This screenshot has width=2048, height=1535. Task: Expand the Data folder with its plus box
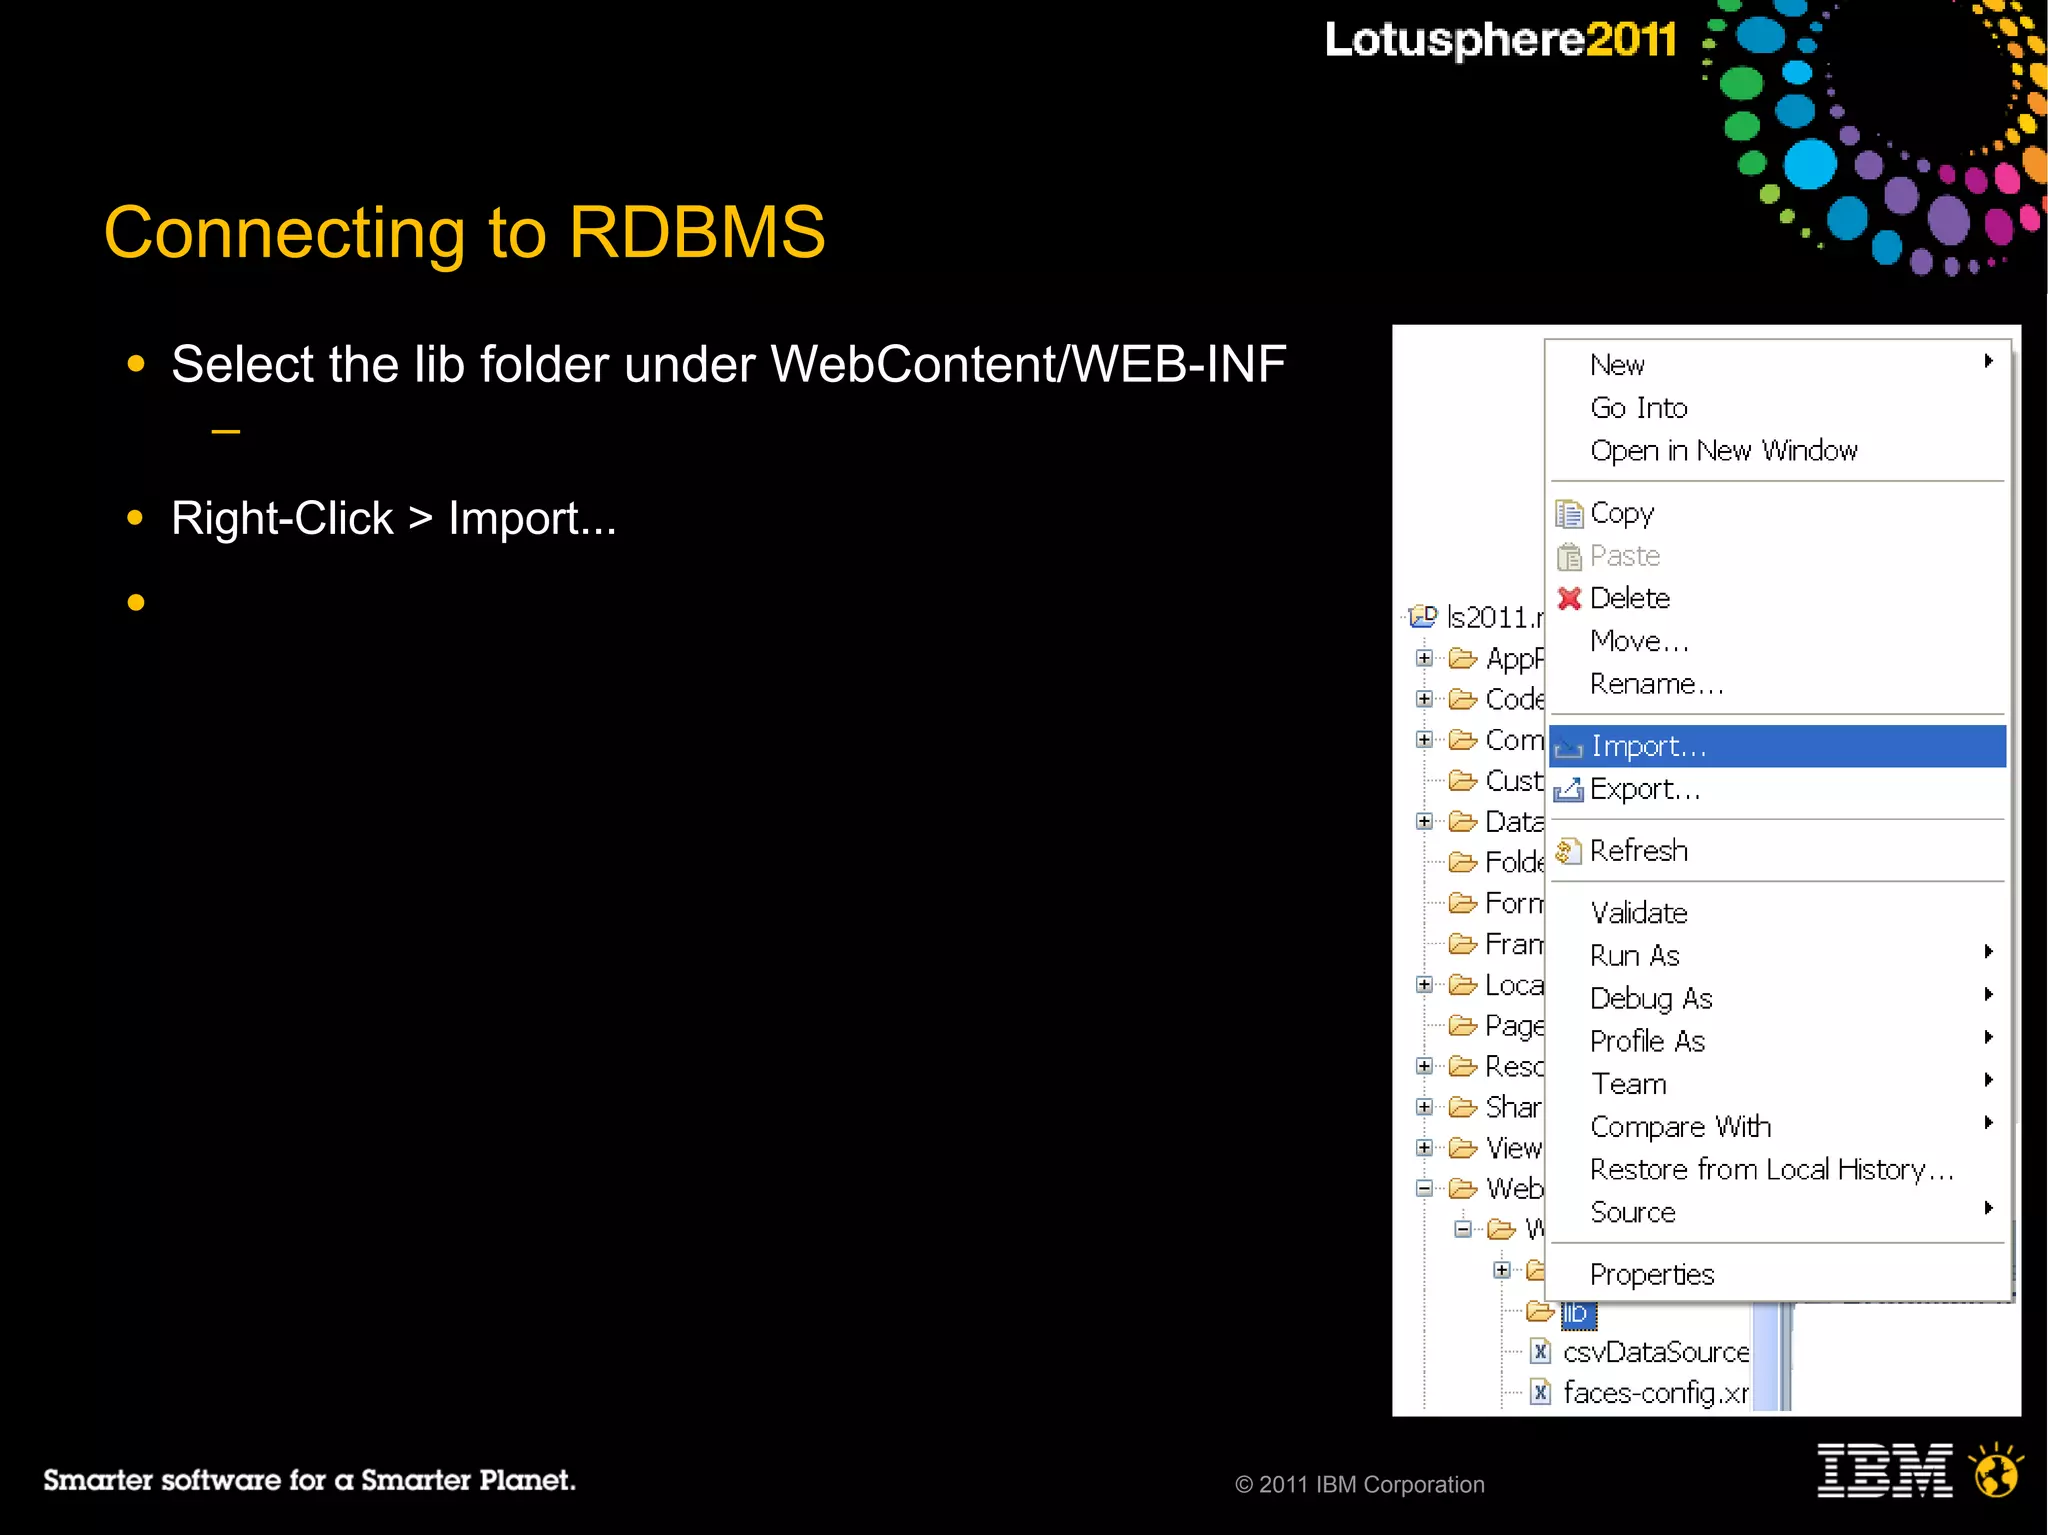coord(1424,821)
